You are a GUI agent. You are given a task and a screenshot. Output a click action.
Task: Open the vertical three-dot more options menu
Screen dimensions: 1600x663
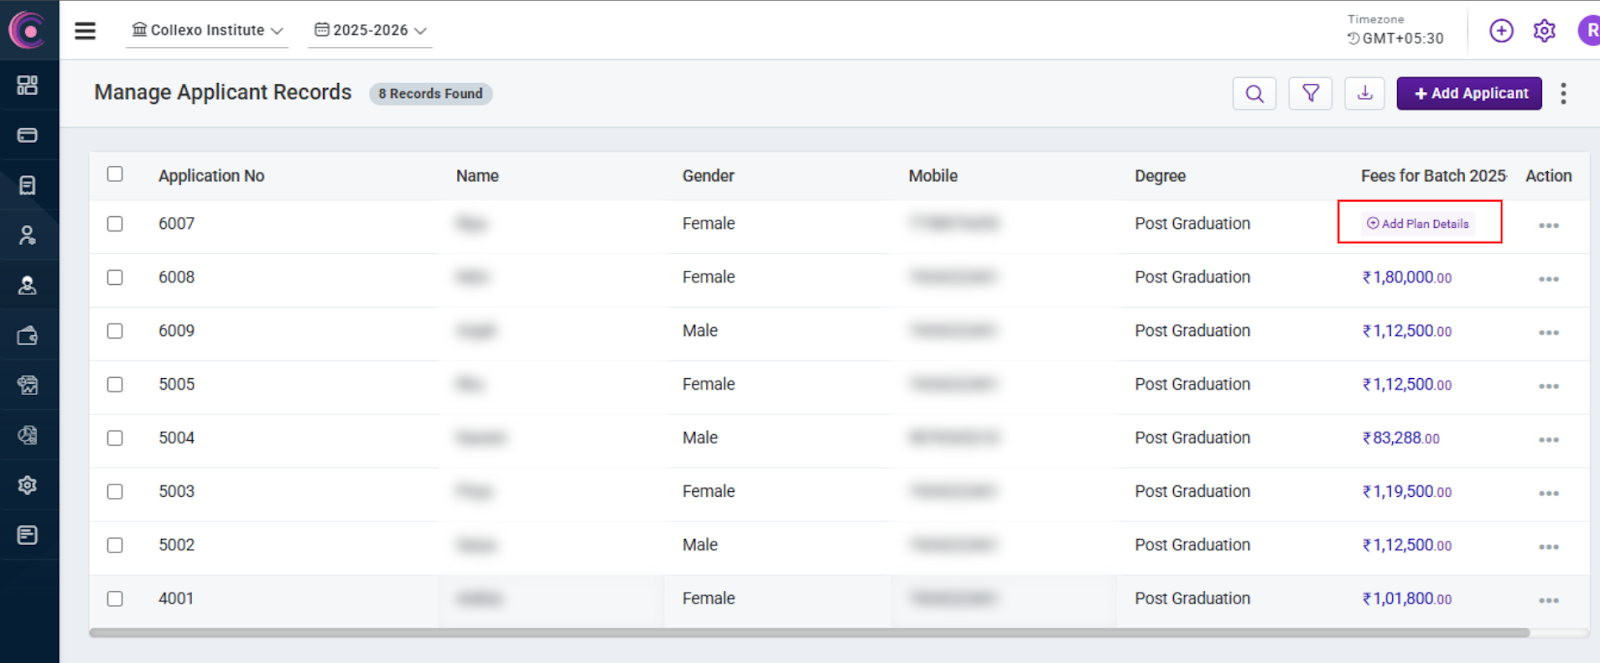tap(1563, 94)
